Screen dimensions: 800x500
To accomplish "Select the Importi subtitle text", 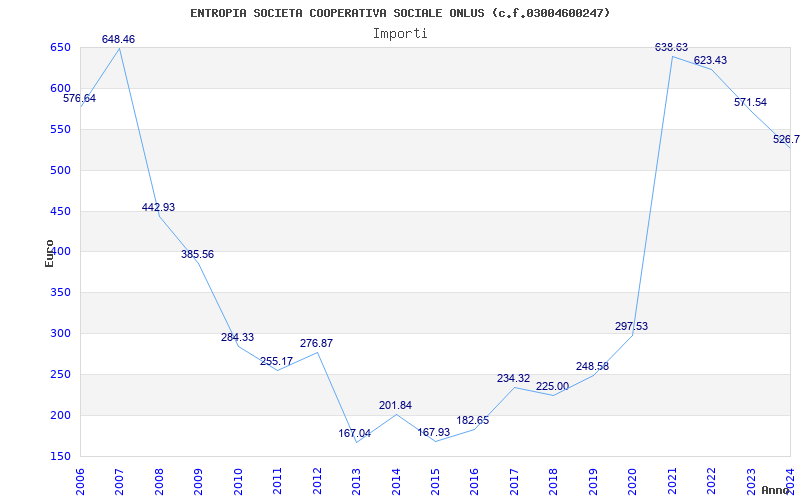I will (x=400, y=34).
